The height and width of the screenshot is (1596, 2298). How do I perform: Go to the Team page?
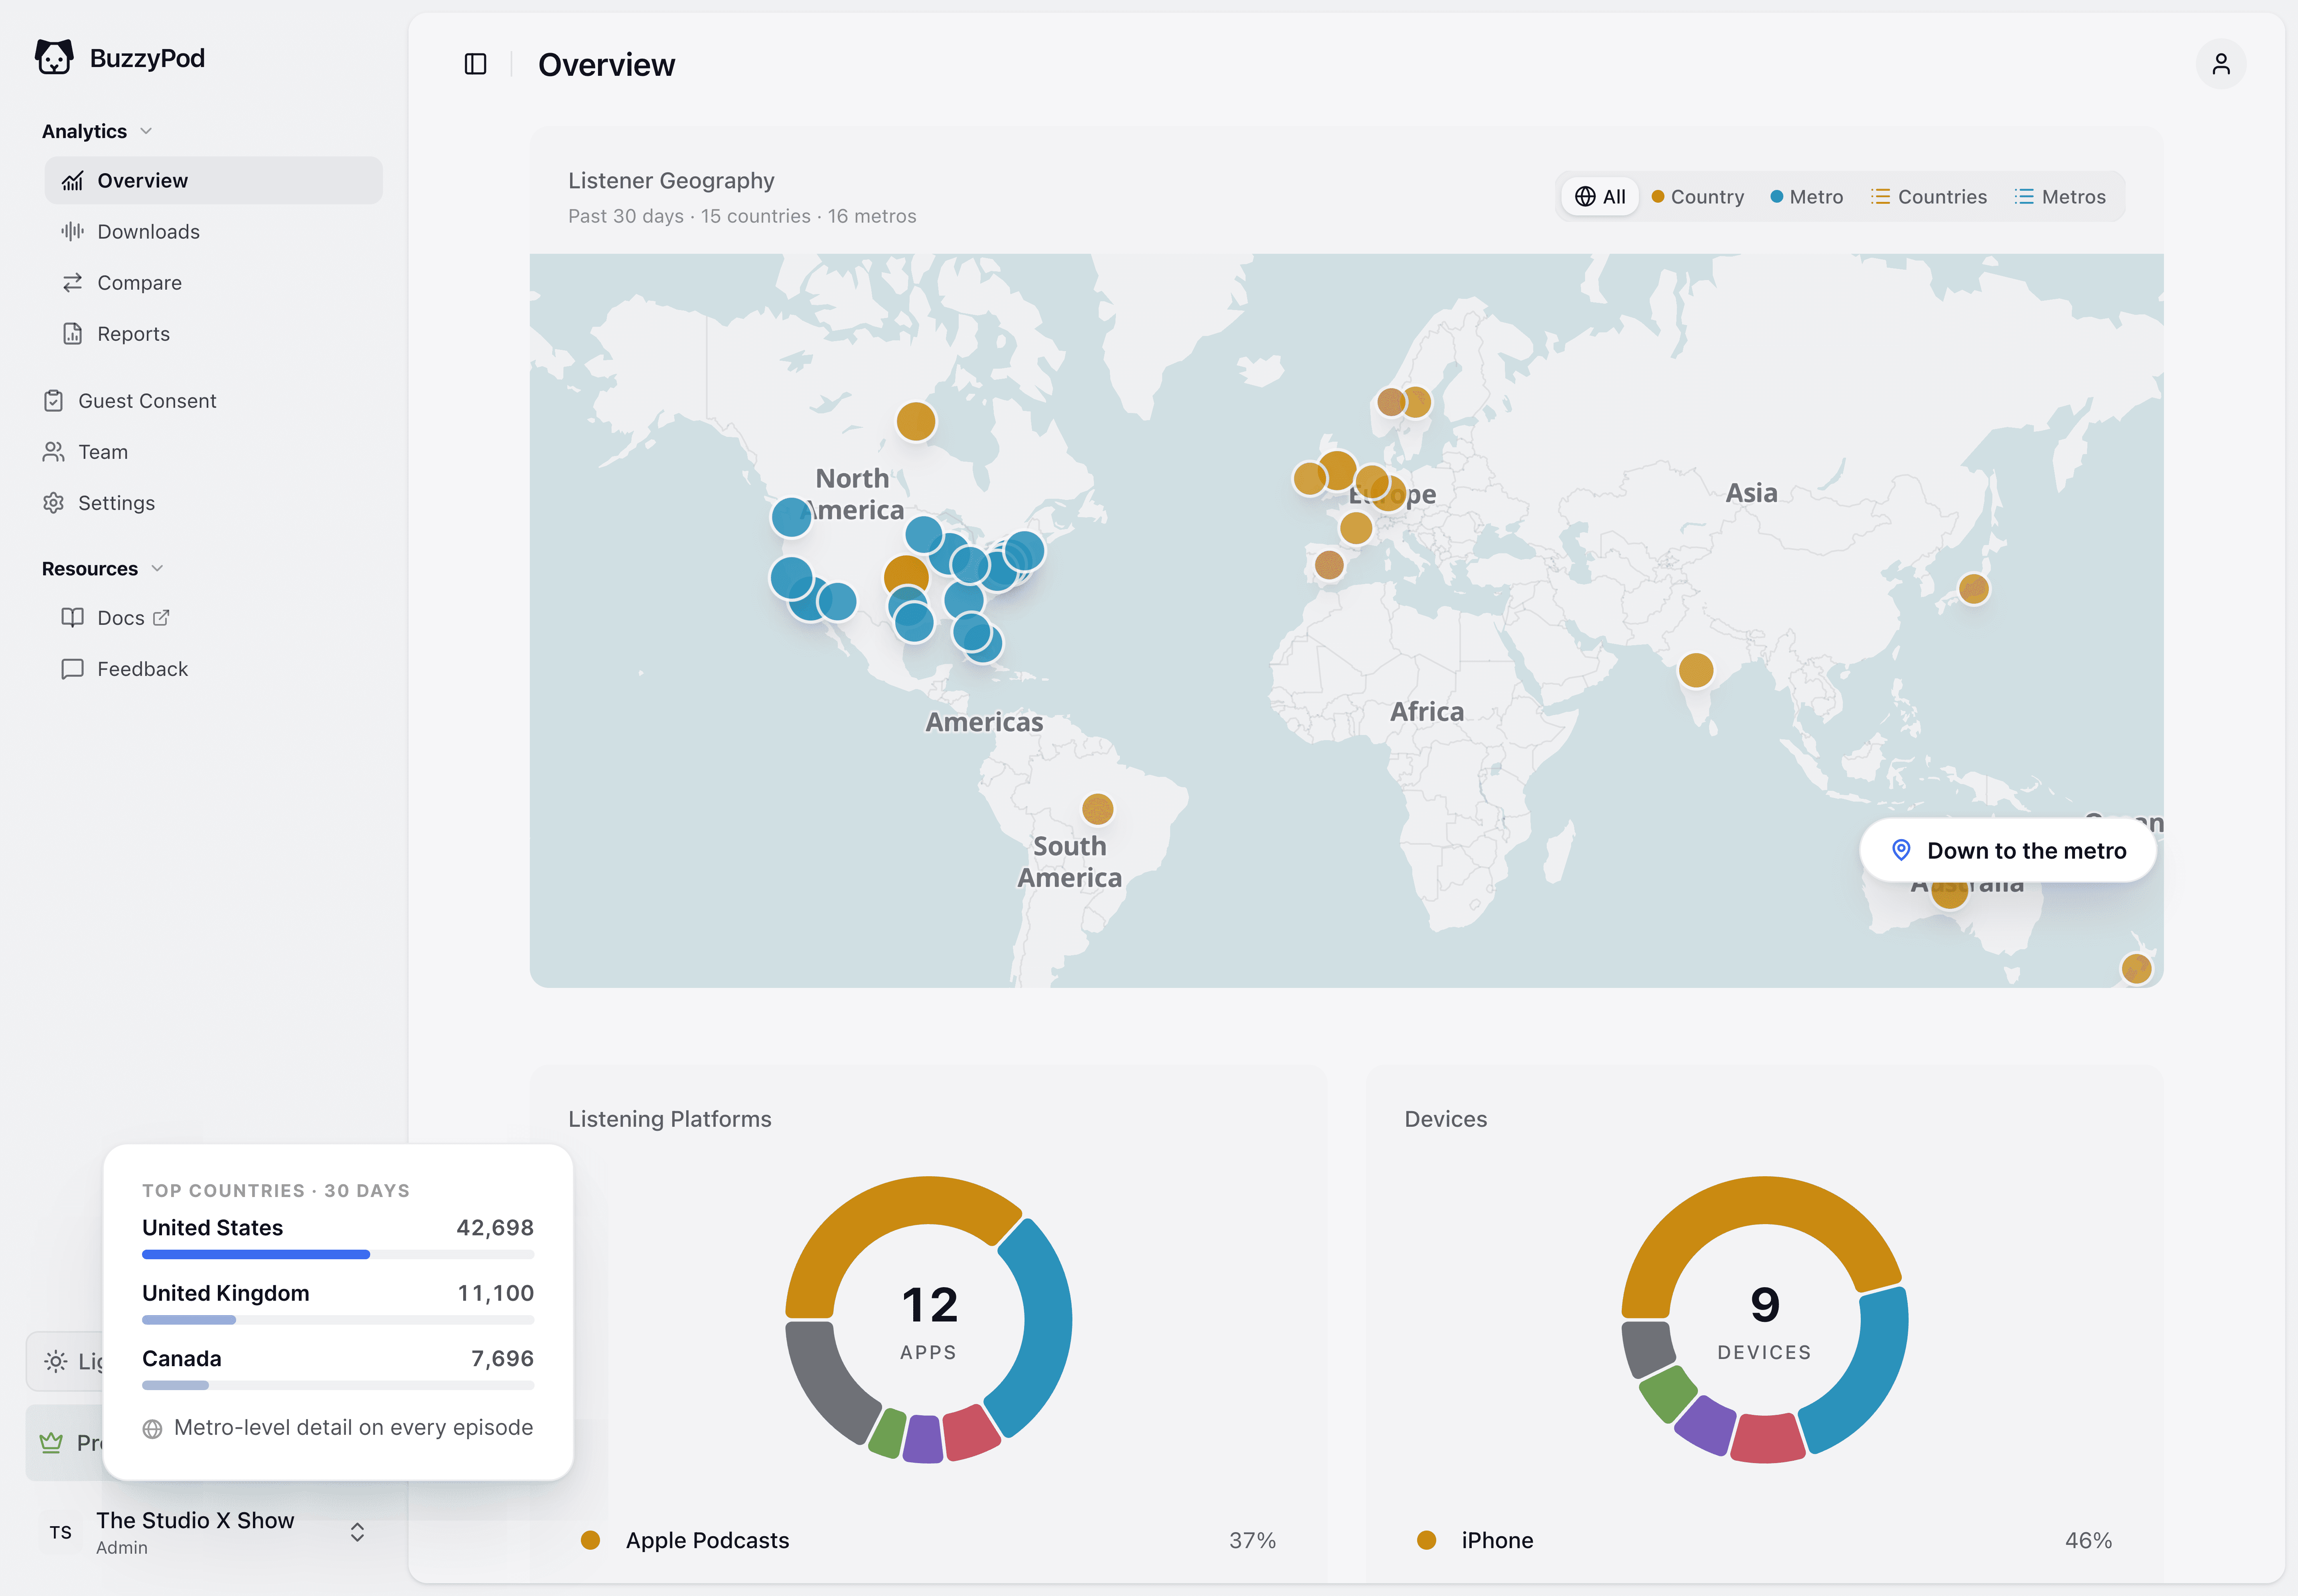tap(204, 452)
